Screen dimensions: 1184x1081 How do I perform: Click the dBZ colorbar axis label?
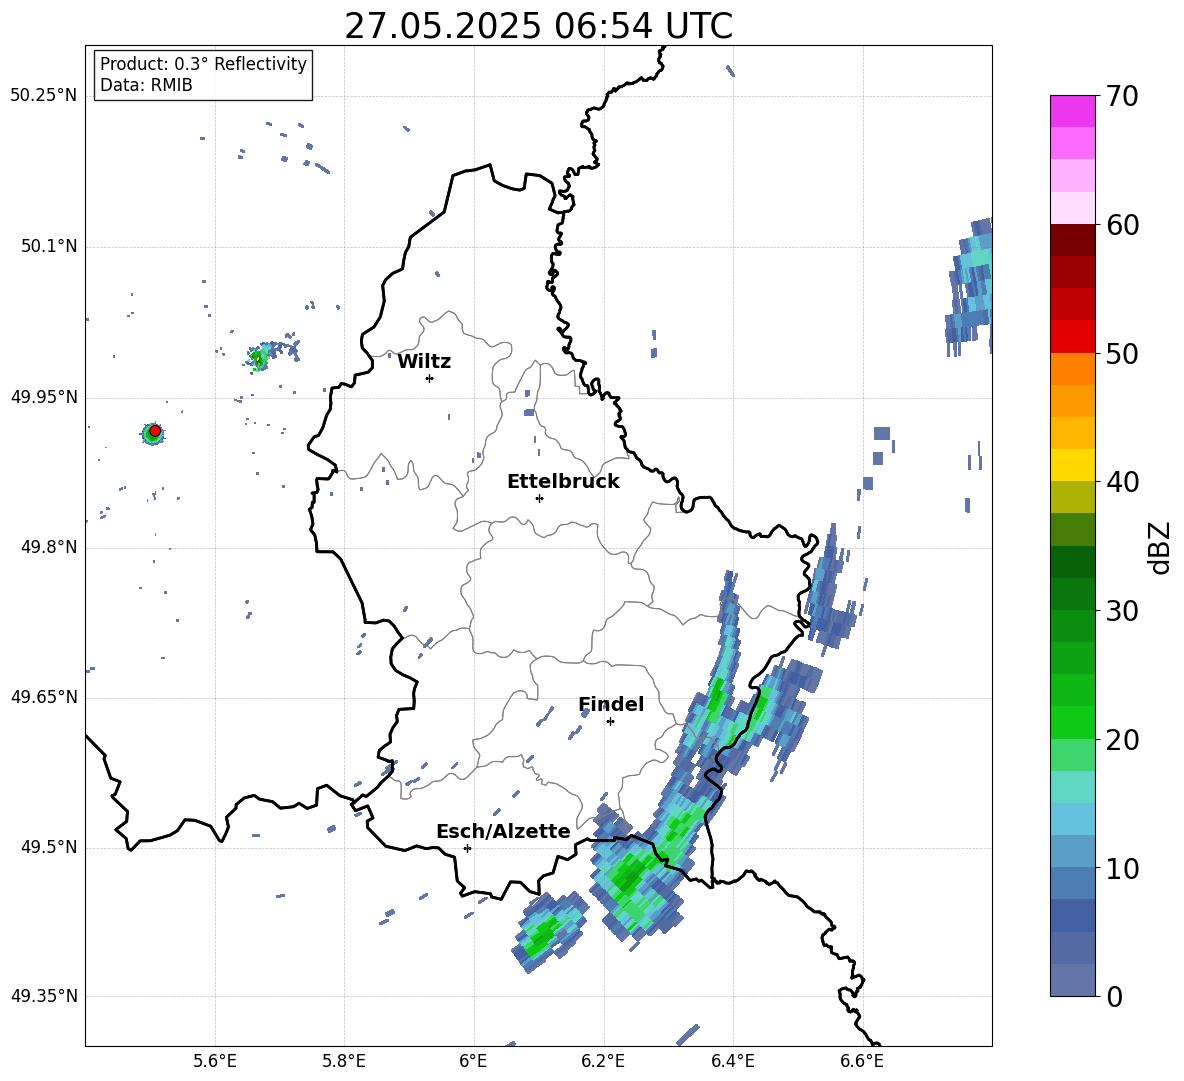[x=1161, y=547]
